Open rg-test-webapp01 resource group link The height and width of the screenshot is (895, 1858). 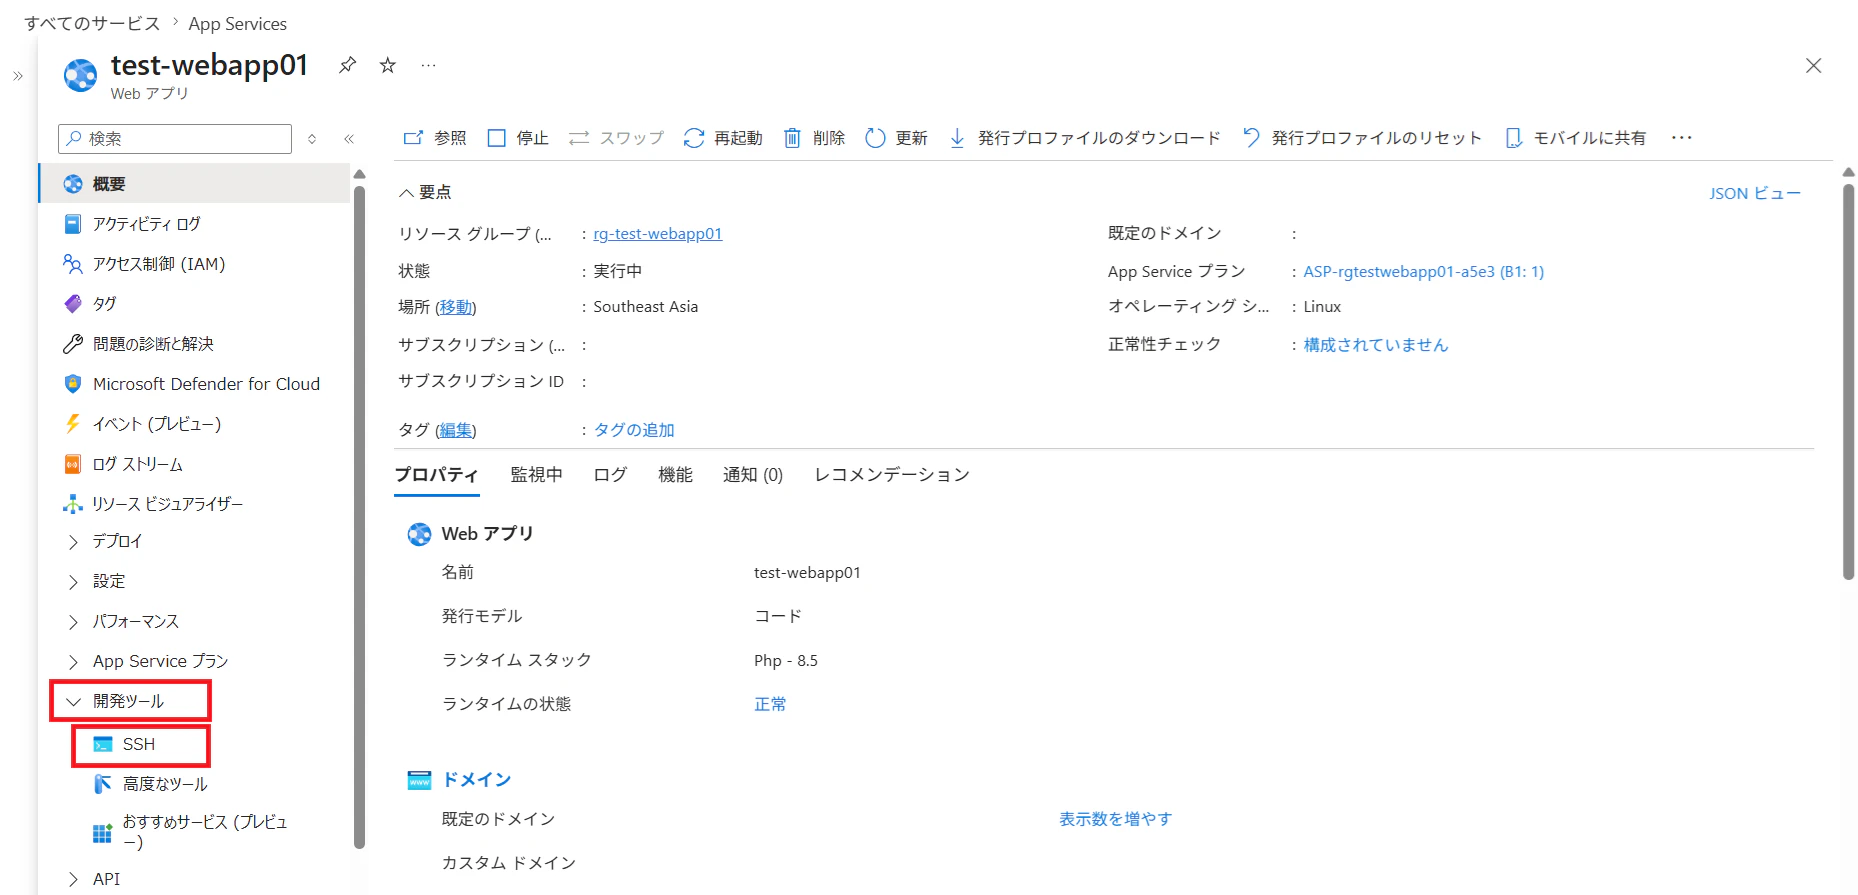(657, 234)
